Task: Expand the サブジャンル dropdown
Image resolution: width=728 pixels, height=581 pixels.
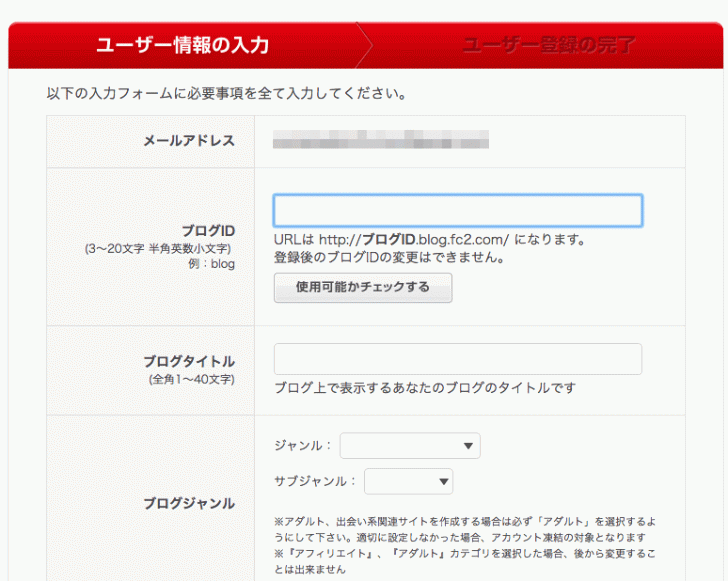Action: click(x=408, y=482)
